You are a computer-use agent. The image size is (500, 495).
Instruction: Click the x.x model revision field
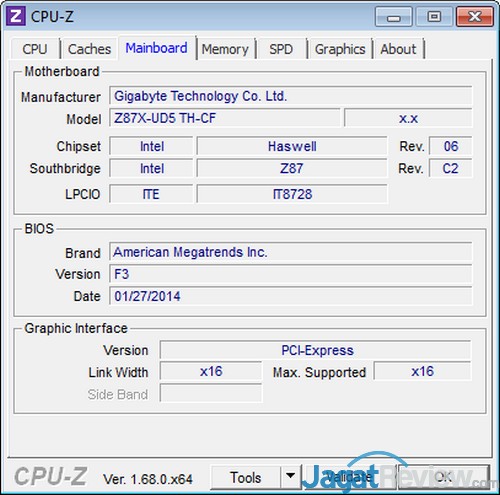coord(408,118)
